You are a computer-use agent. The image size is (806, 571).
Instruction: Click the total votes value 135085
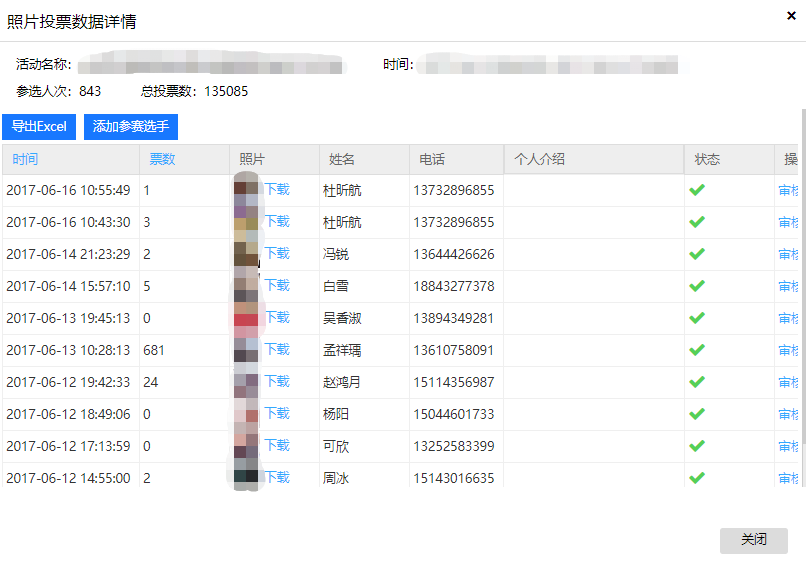click(x=226, y=91)
